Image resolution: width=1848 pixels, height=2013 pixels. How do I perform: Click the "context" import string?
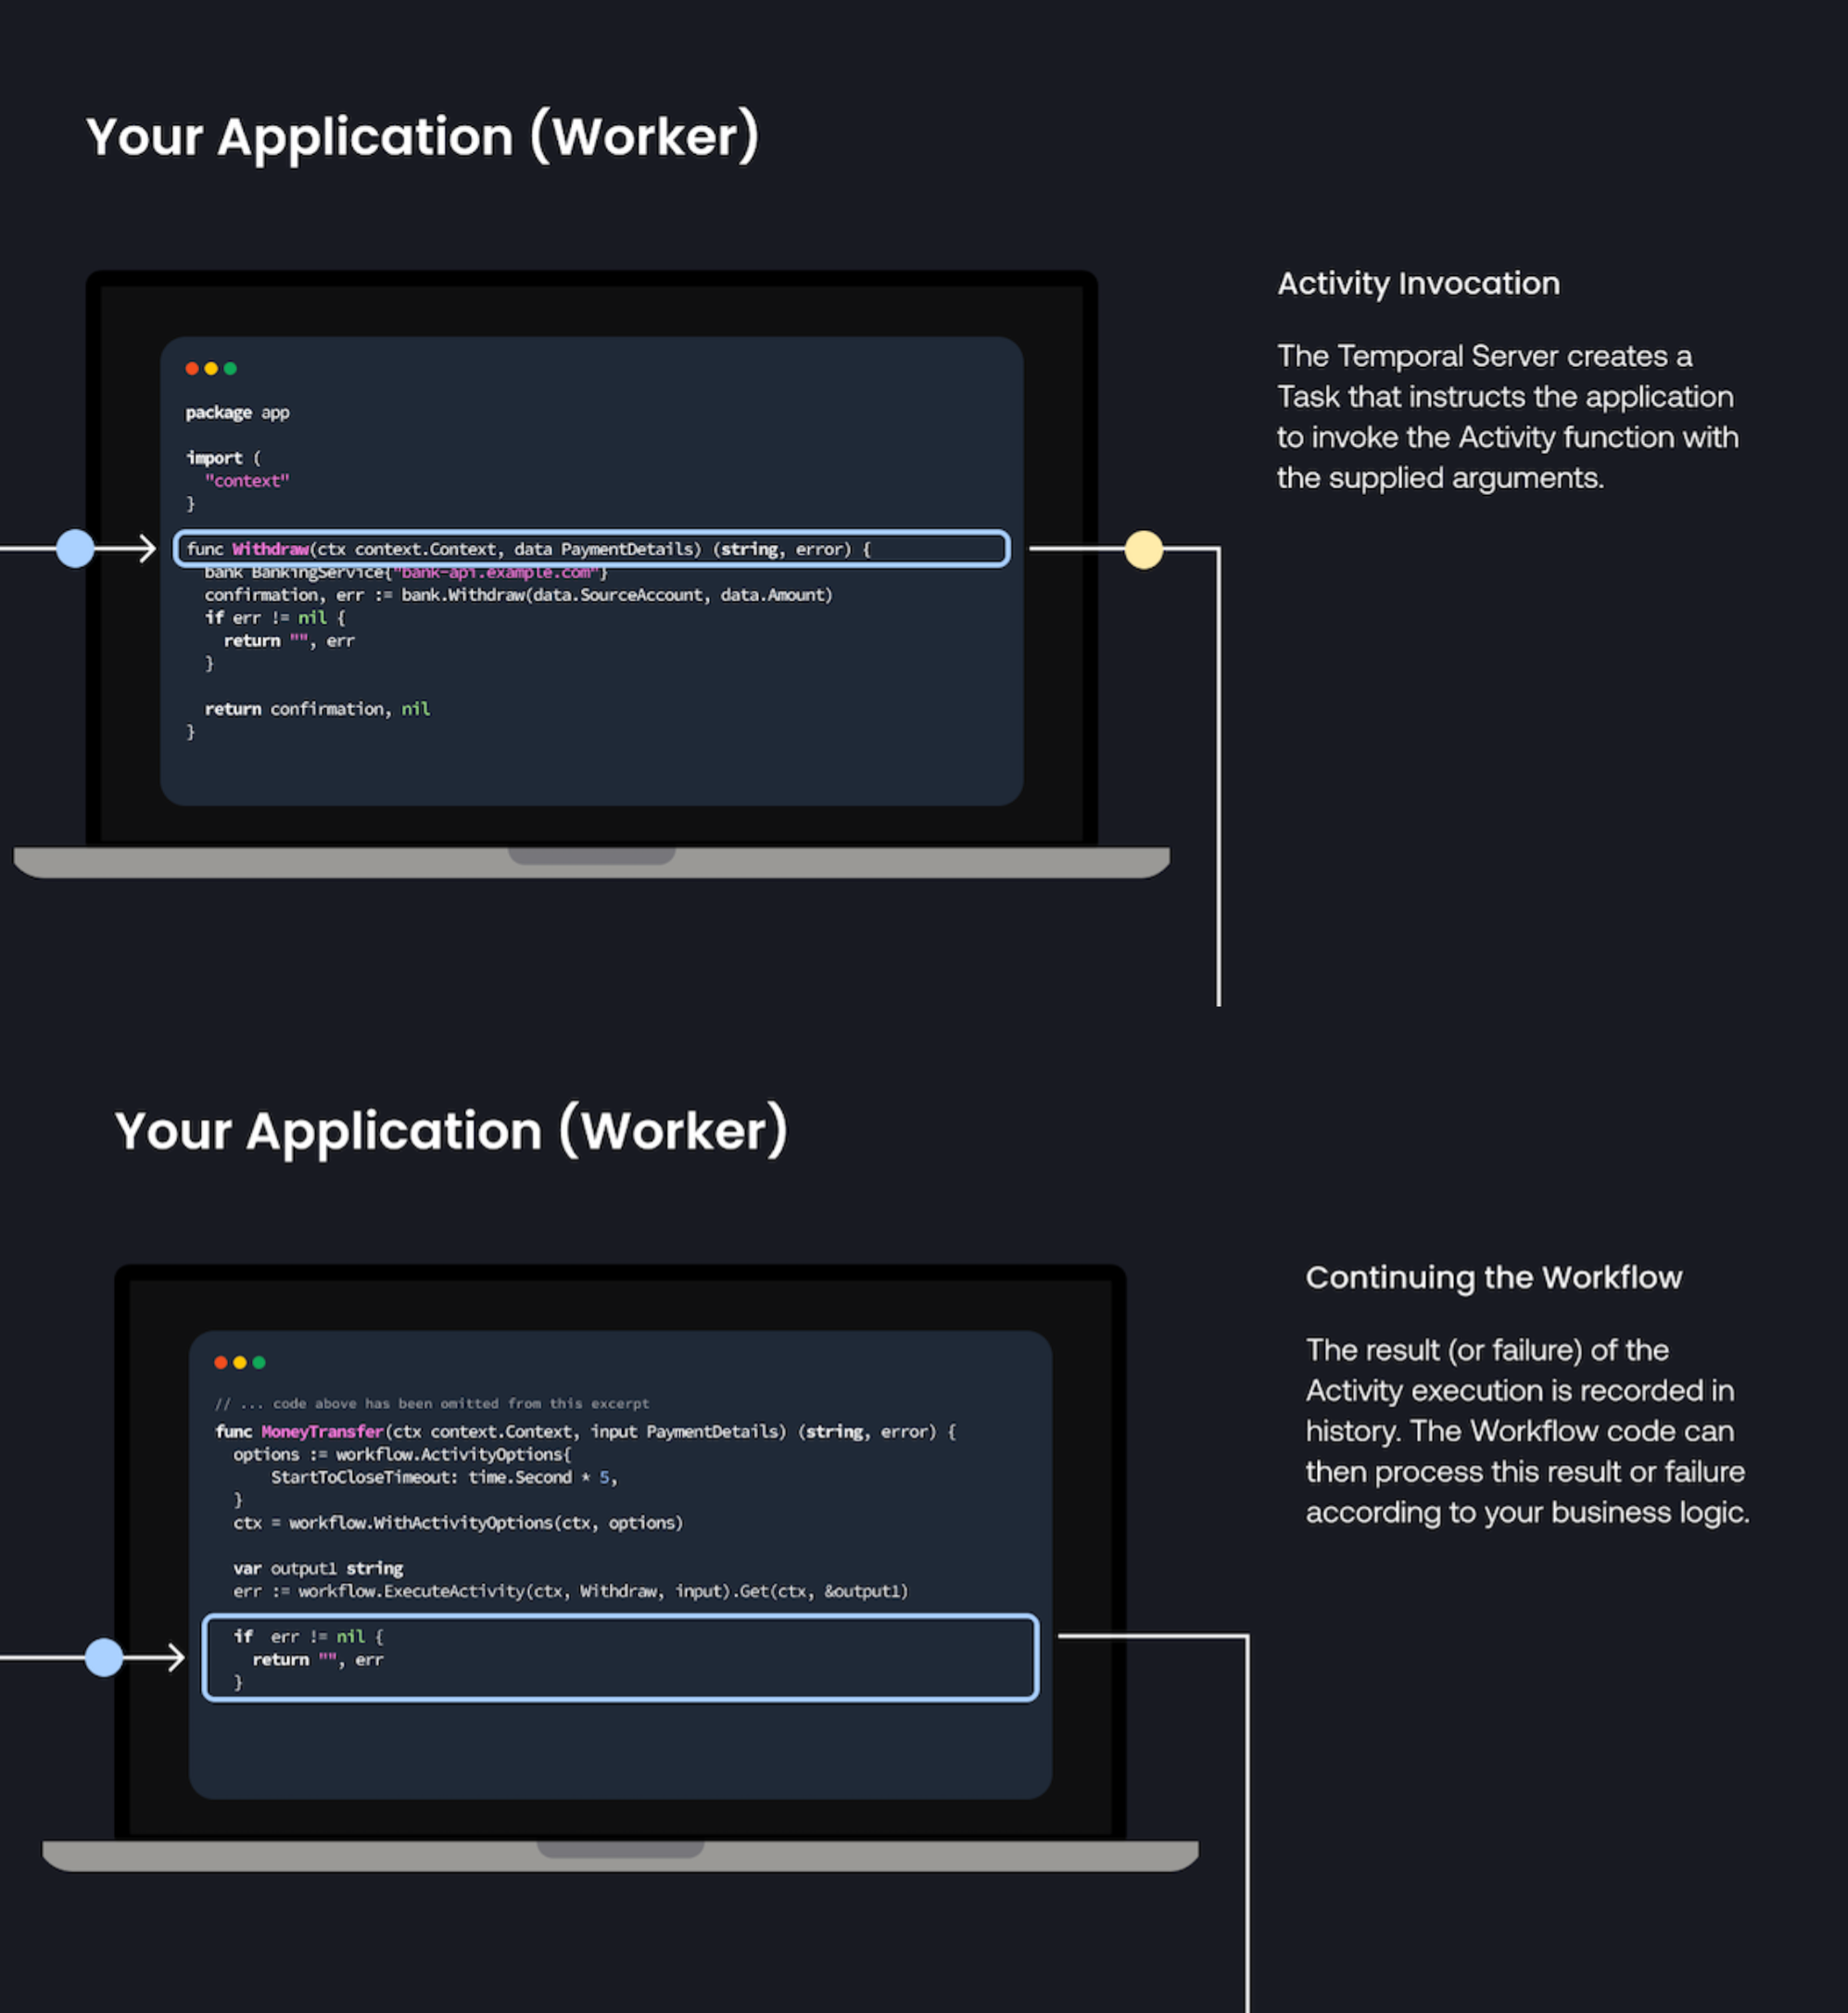(x=247, y=481)
